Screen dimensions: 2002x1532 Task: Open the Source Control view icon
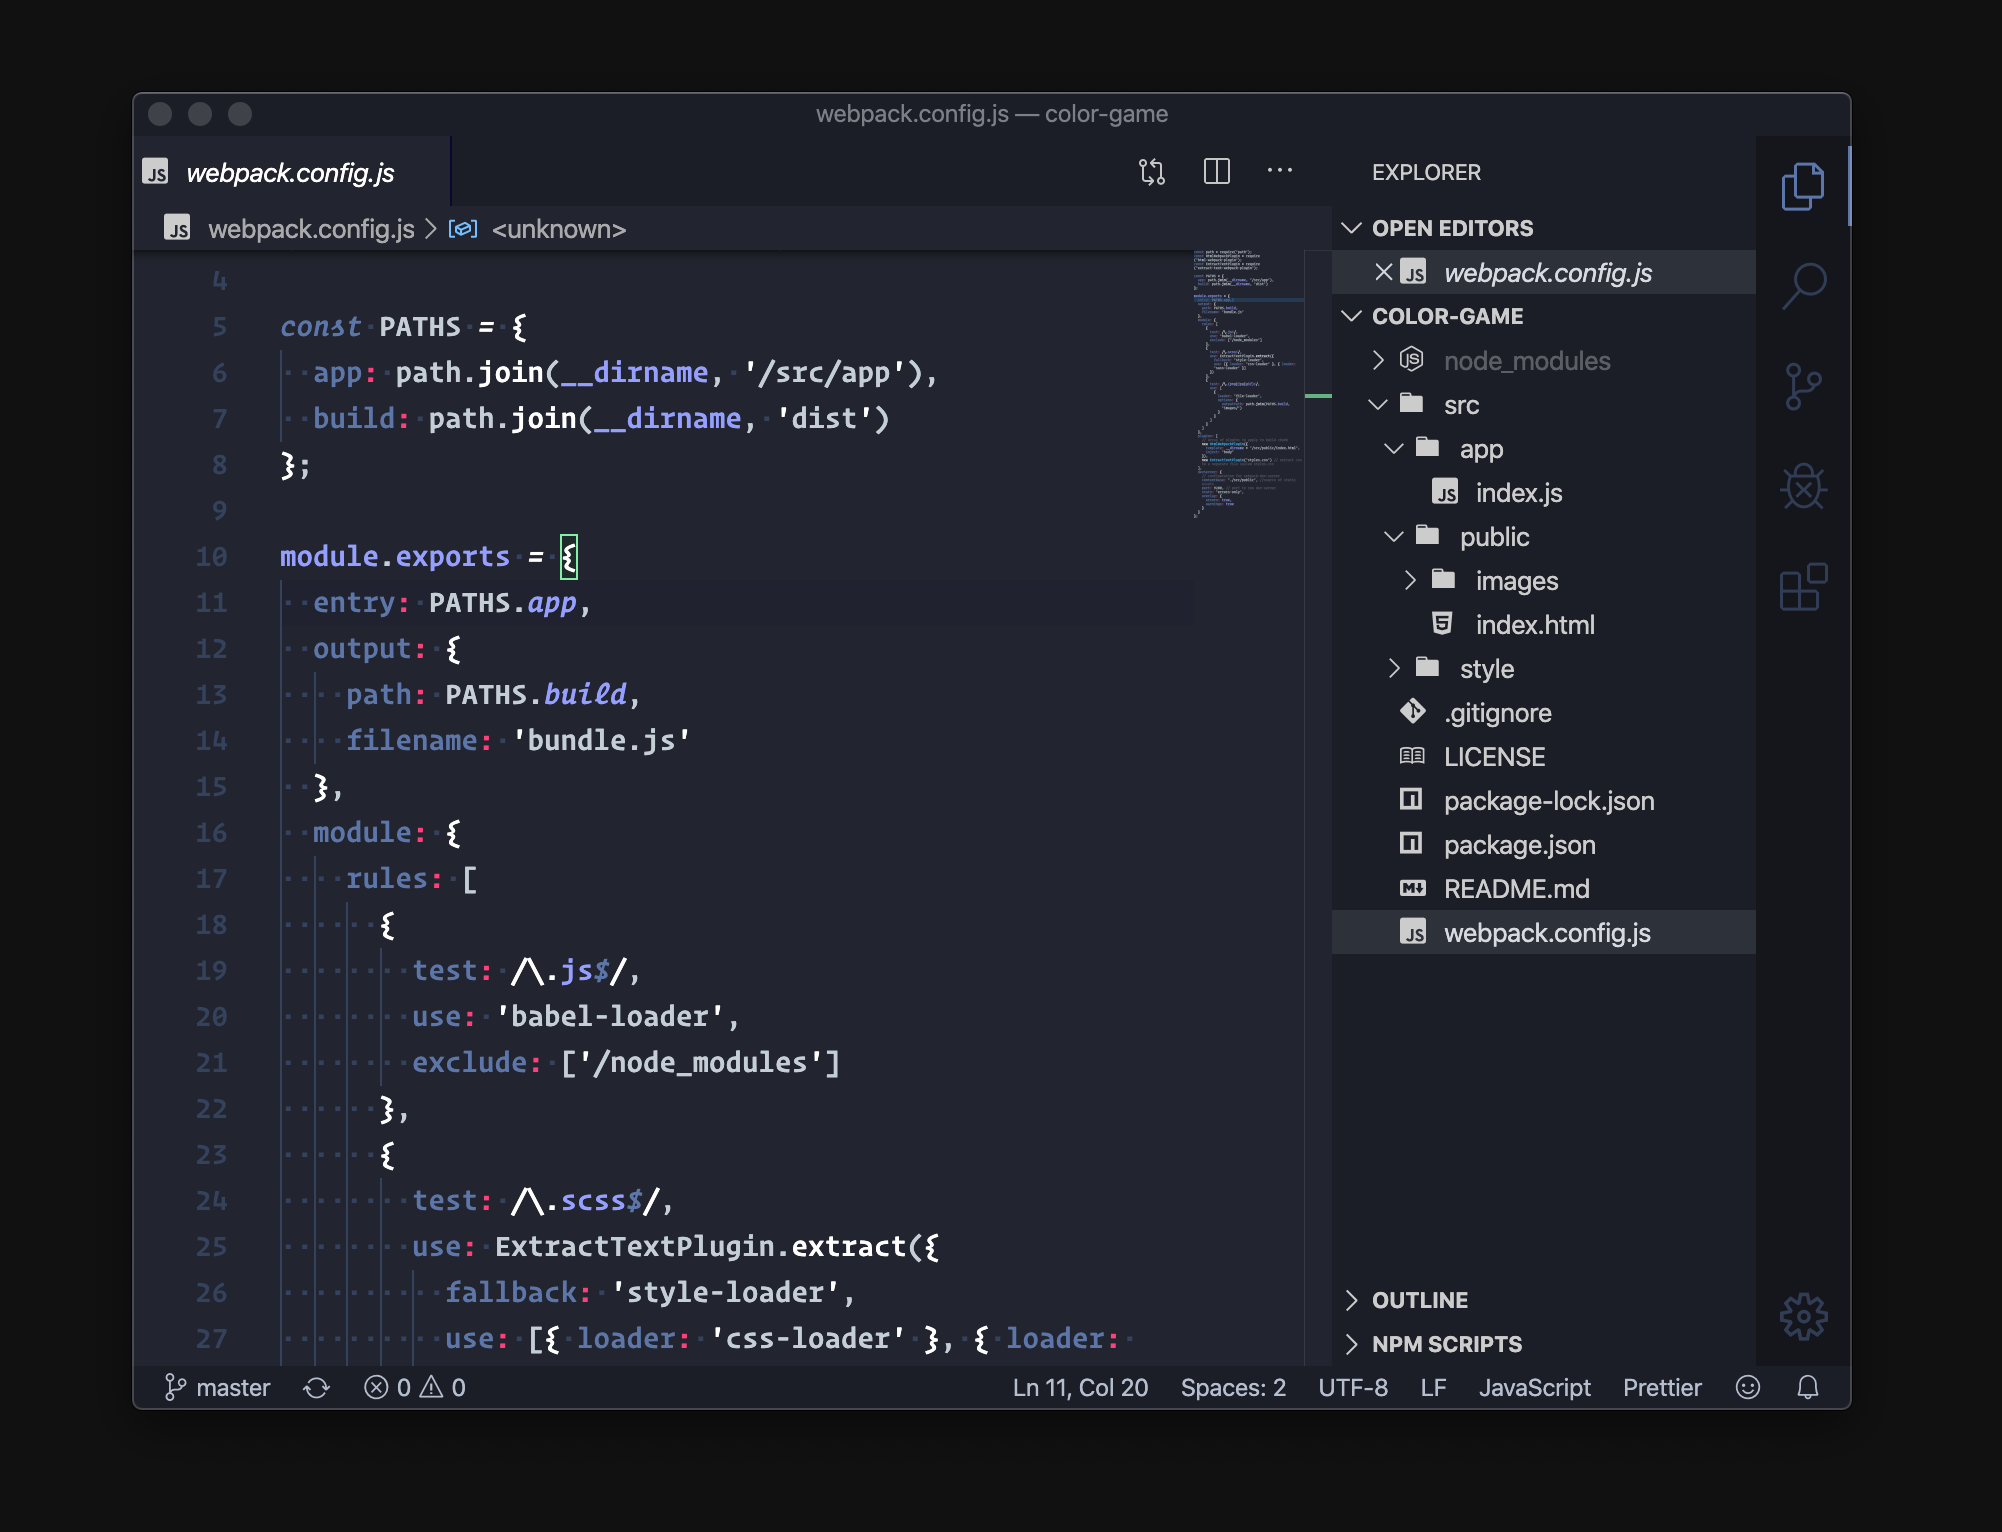pos(1803,386)
